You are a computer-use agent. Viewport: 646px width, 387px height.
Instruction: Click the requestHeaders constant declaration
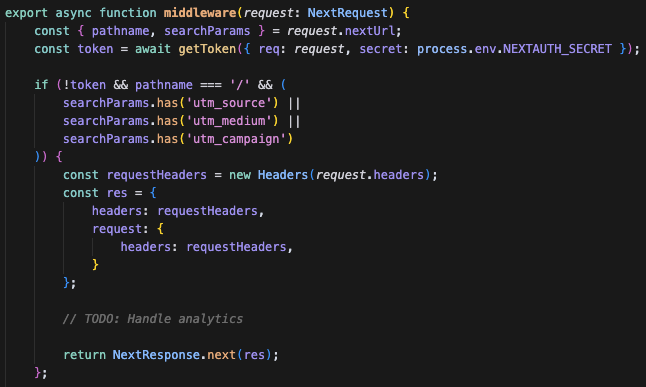(x=157, y=175)
